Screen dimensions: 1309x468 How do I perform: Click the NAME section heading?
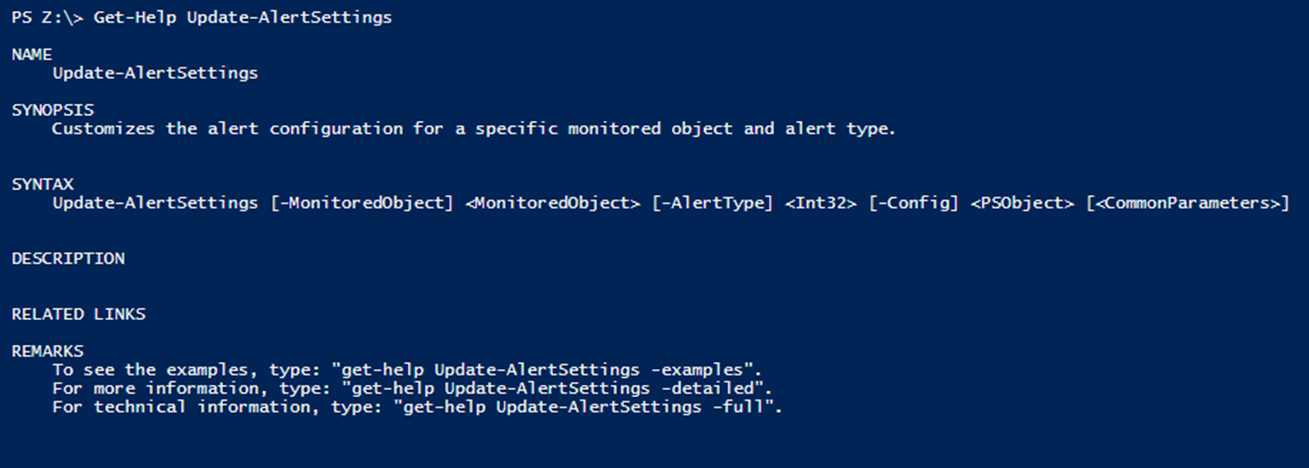(31, 54)
